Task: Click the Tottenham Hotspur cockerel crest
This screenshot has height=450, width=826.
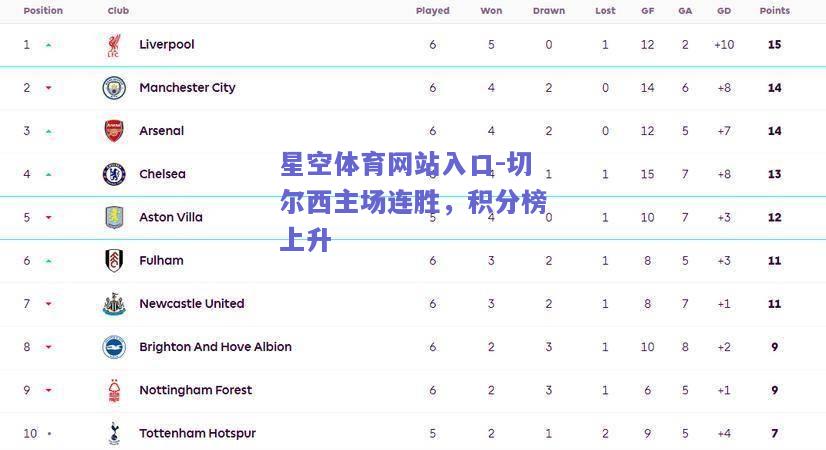Action: 114,433
